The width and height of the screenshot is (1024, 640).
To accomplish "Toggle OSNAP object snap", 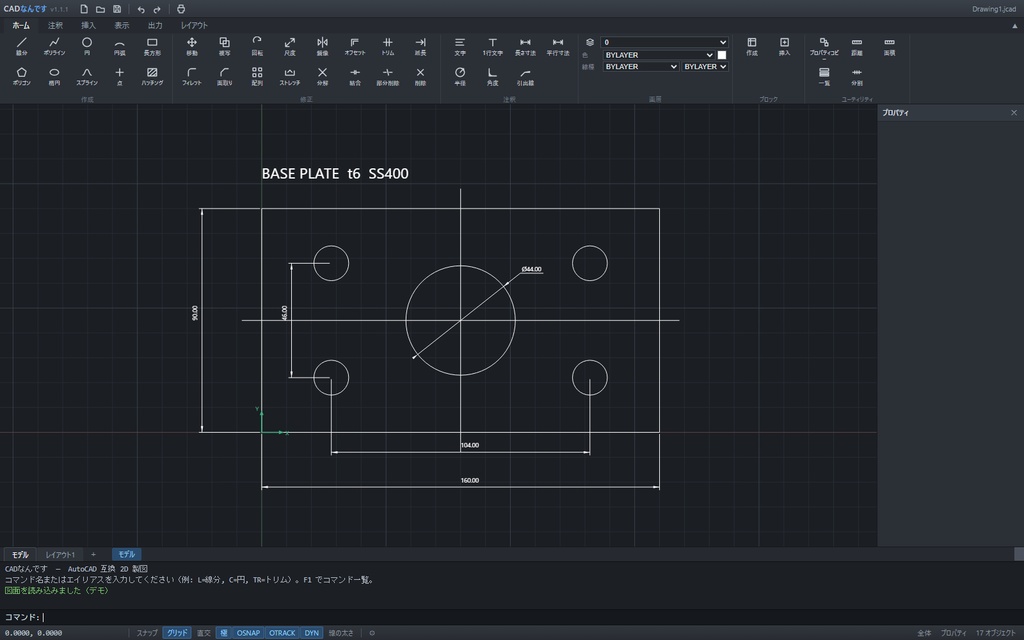I will coord(248,633).
